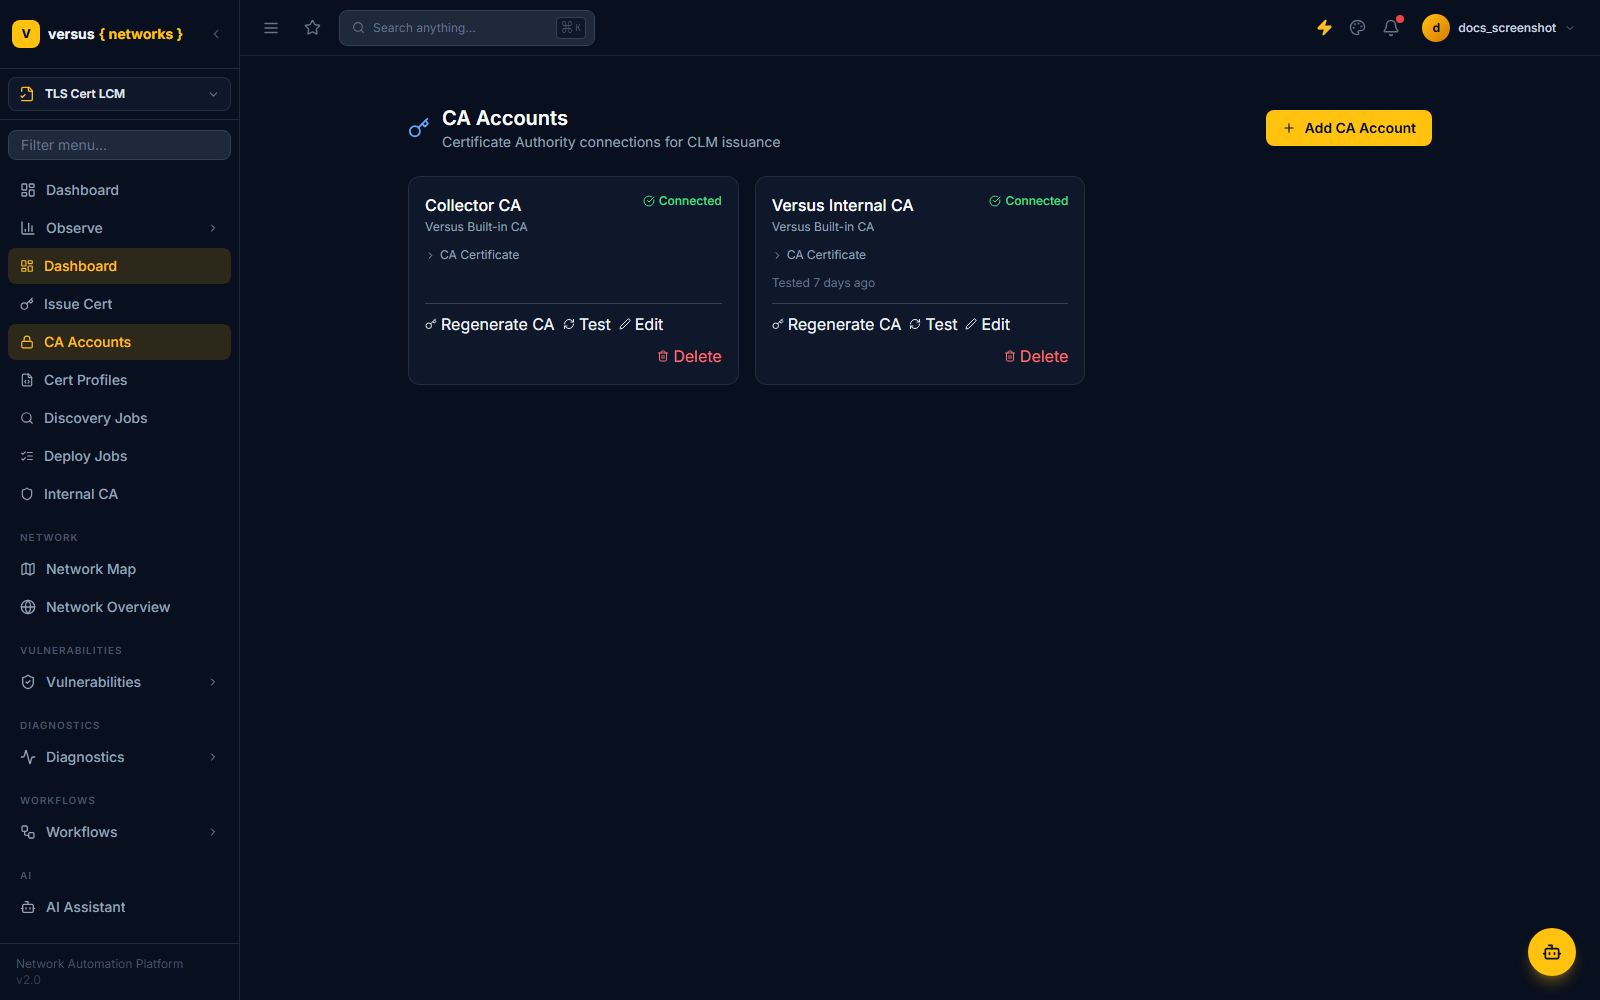Open Network Map page
This screenshot has width=1600, height=1000.
coord(120,569)
